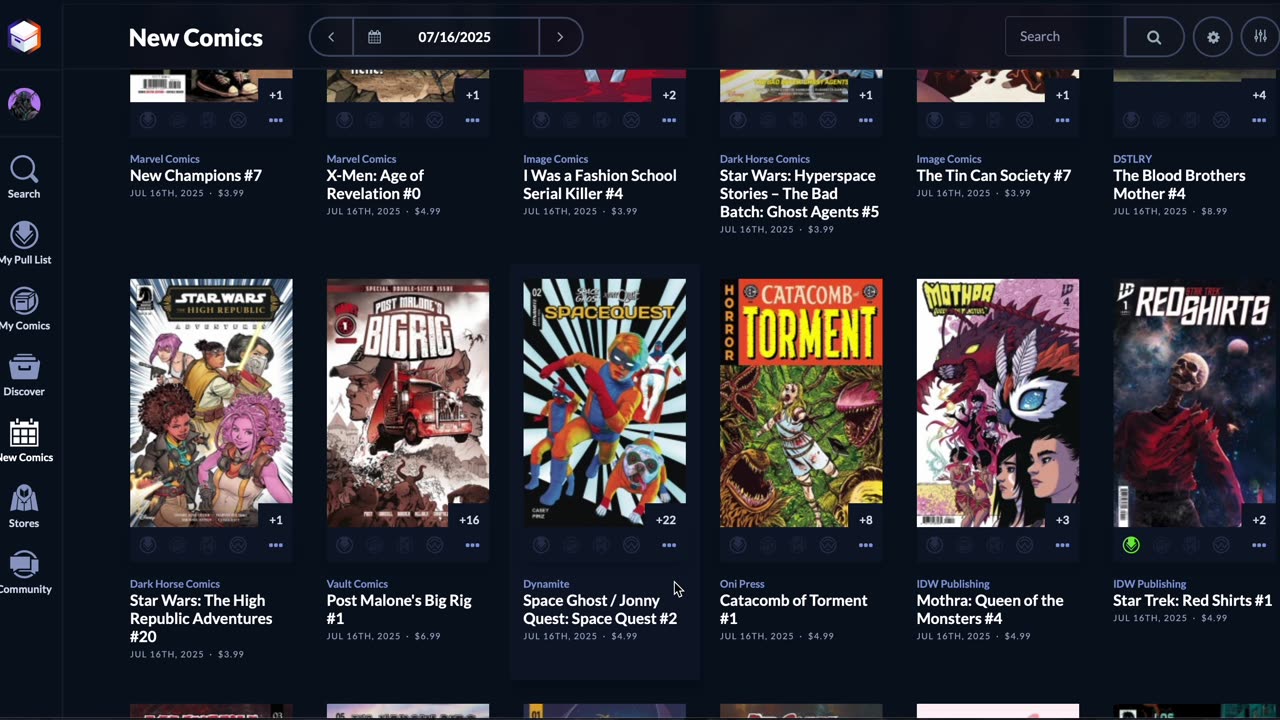Go to previous release week arrow
This screenshot has height=720, width=1280.
point(331,37)
